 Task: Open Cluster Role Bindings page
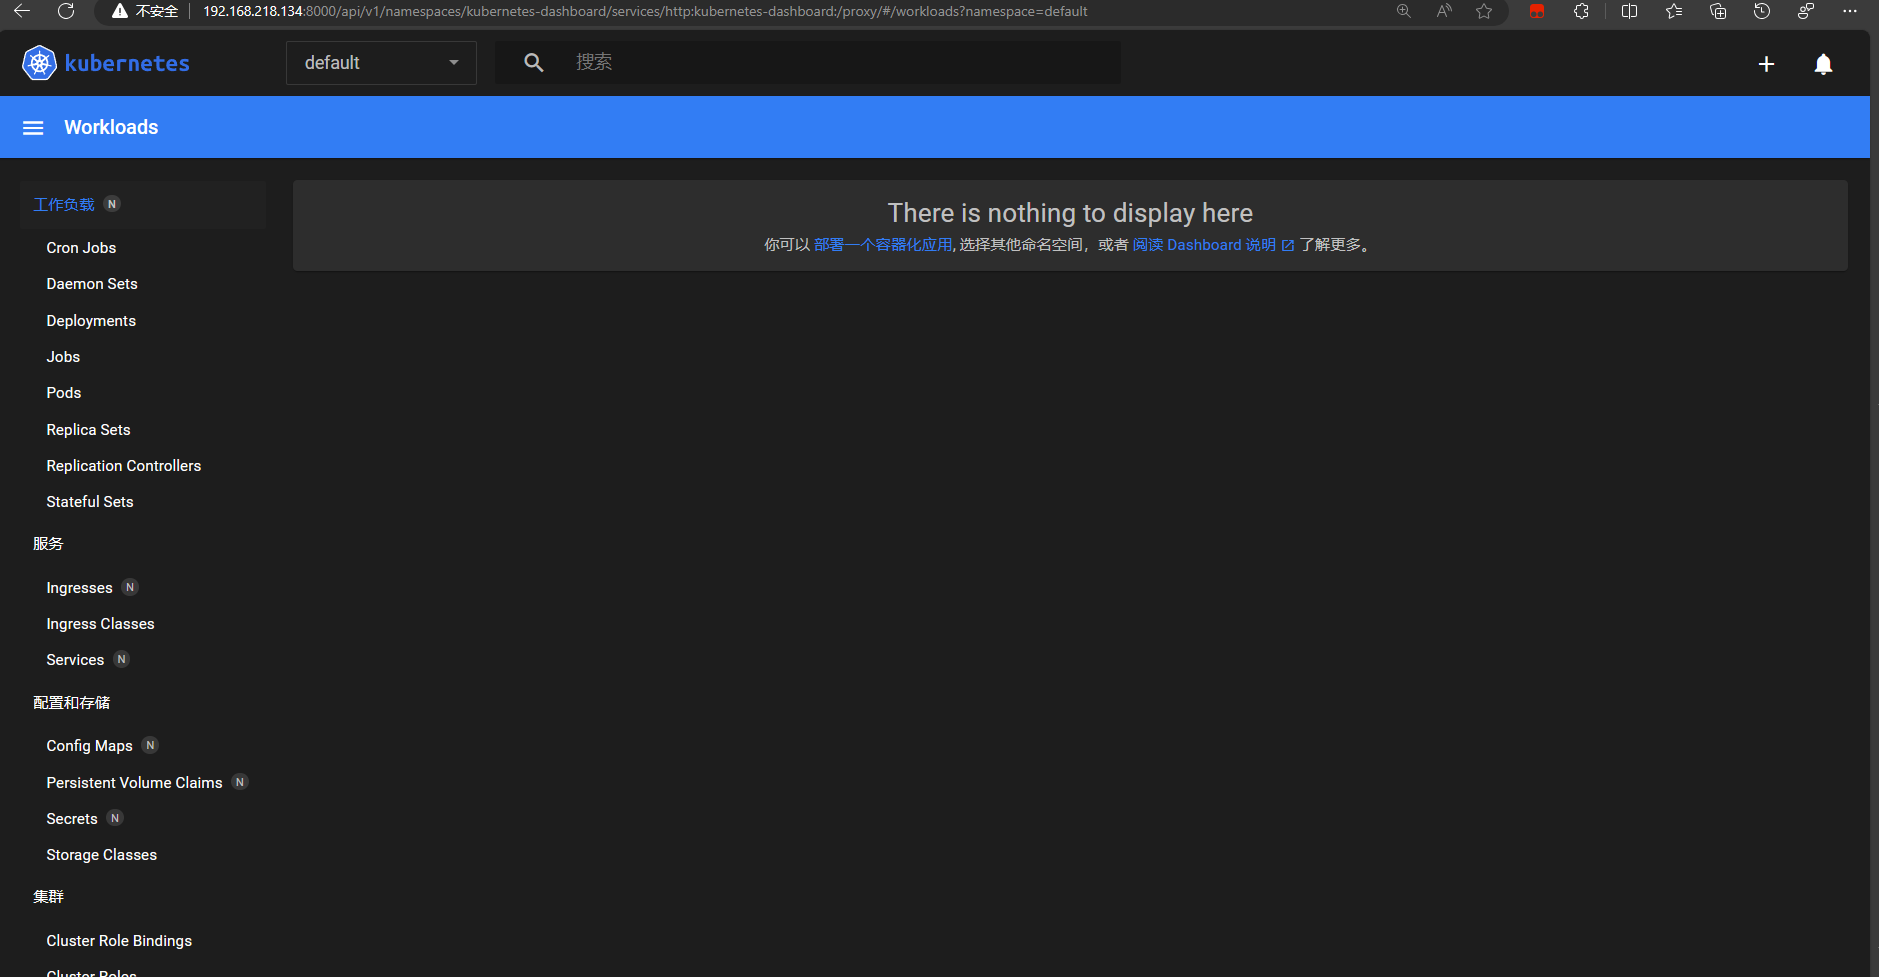point(119,941)
